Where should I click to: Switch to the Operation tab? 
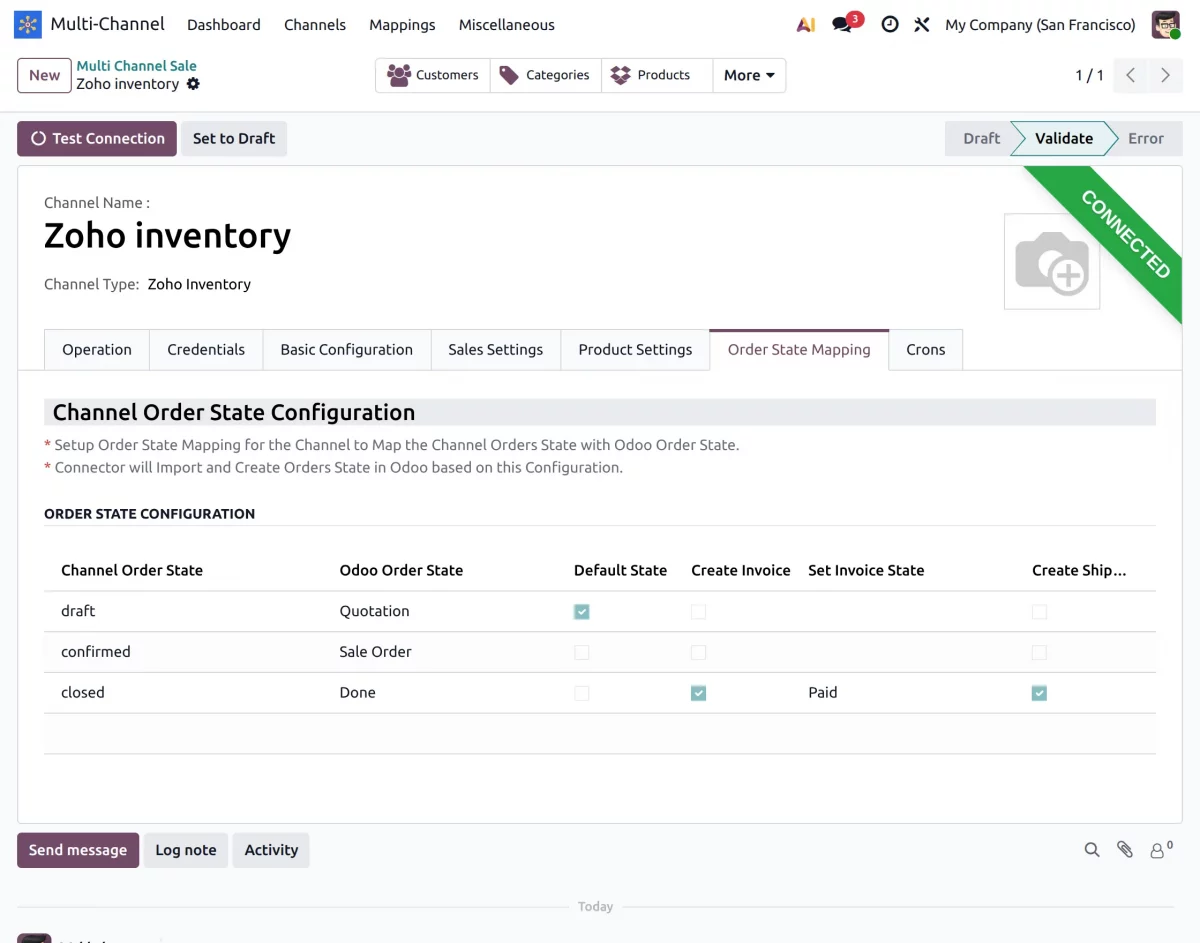click(x=97, y=350)
